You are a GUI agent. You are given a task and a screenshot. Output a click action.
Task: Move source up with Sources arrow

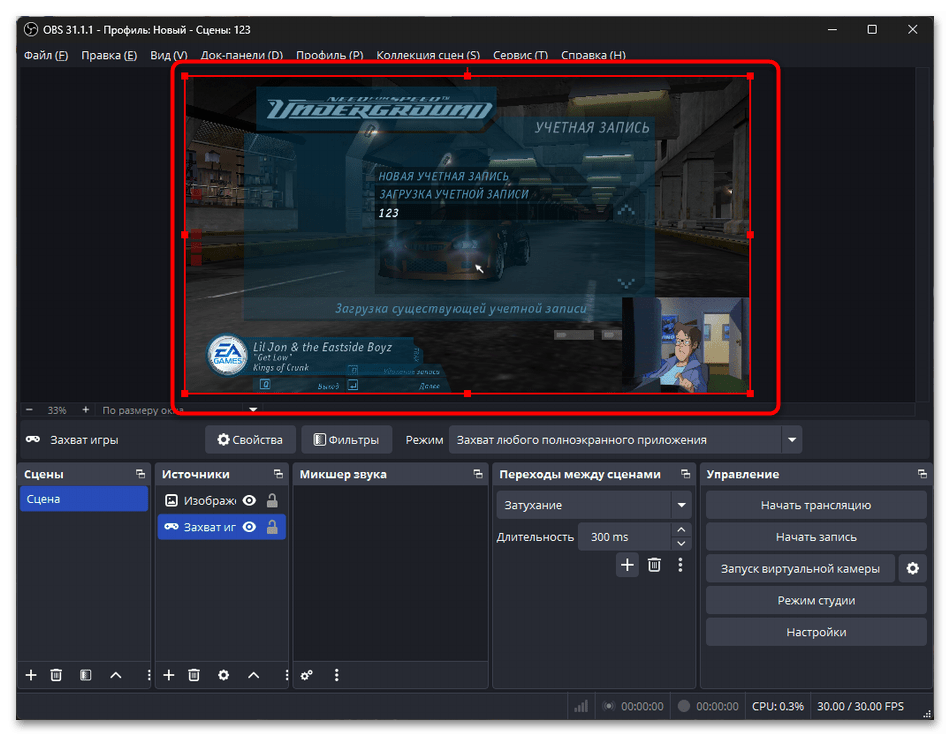coord(253,675)
